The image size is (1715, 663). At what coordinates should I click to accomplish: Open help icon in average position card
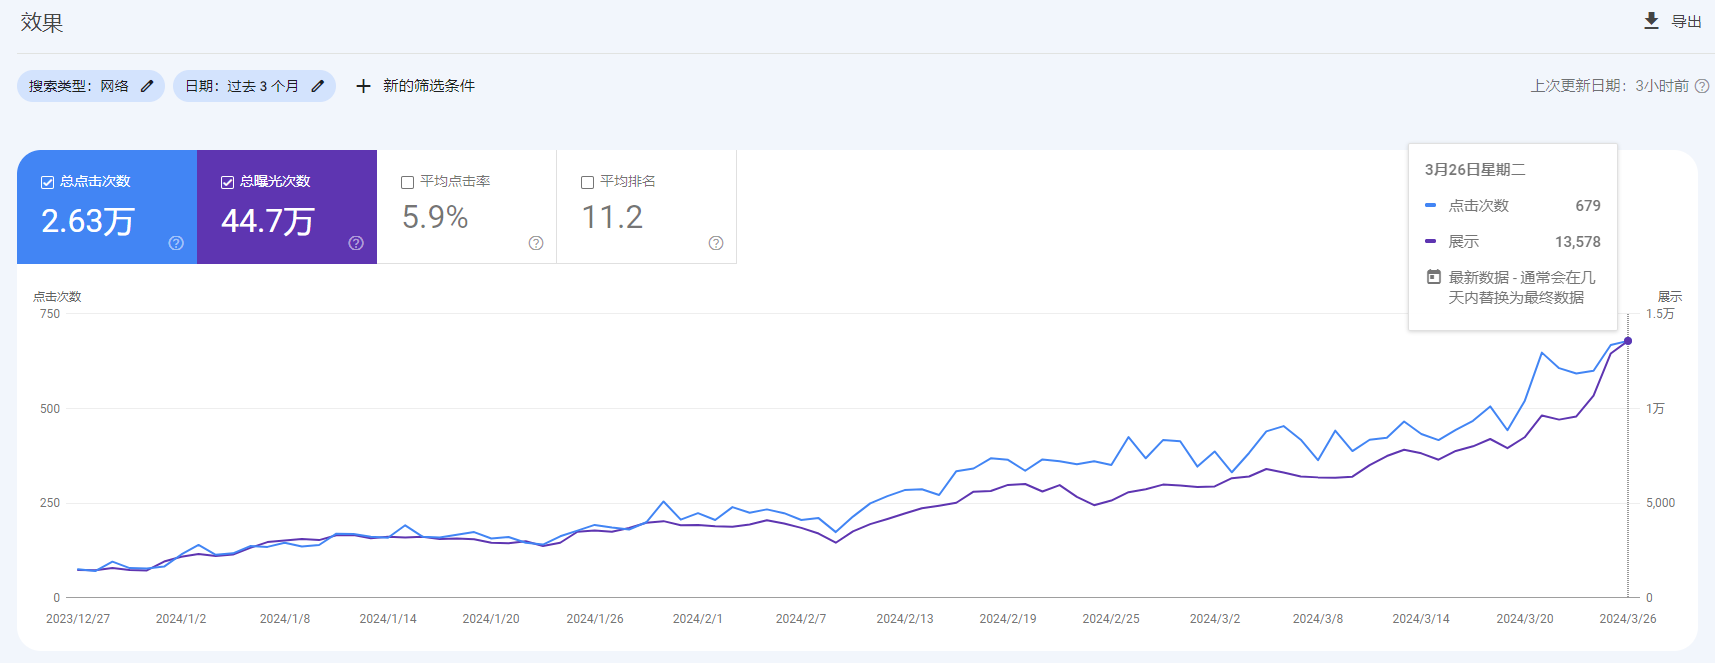[716, 243]
